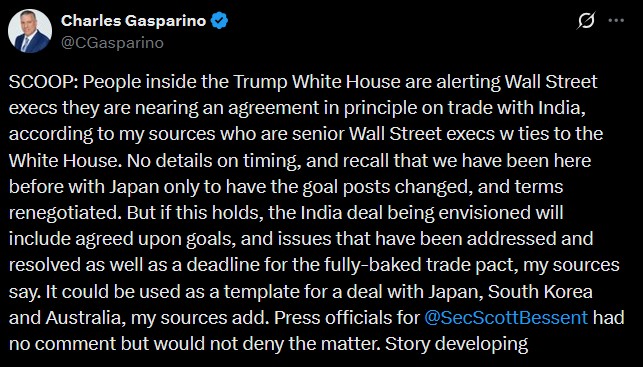Click the phrase 'would not deny the matter'
Image resolution: width=643 pixels, height=367 pixels.
(265, 344)
